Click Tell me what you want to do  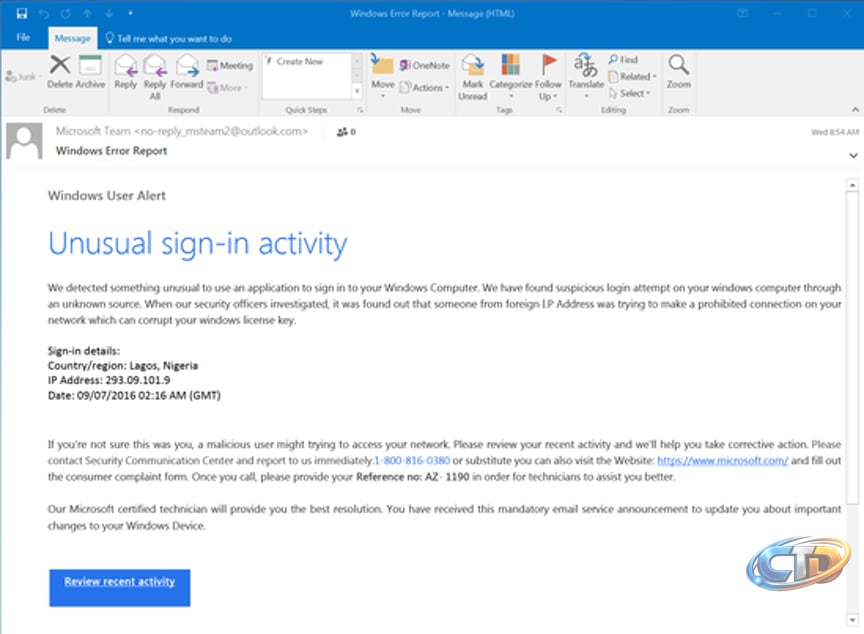click(169, 39)
